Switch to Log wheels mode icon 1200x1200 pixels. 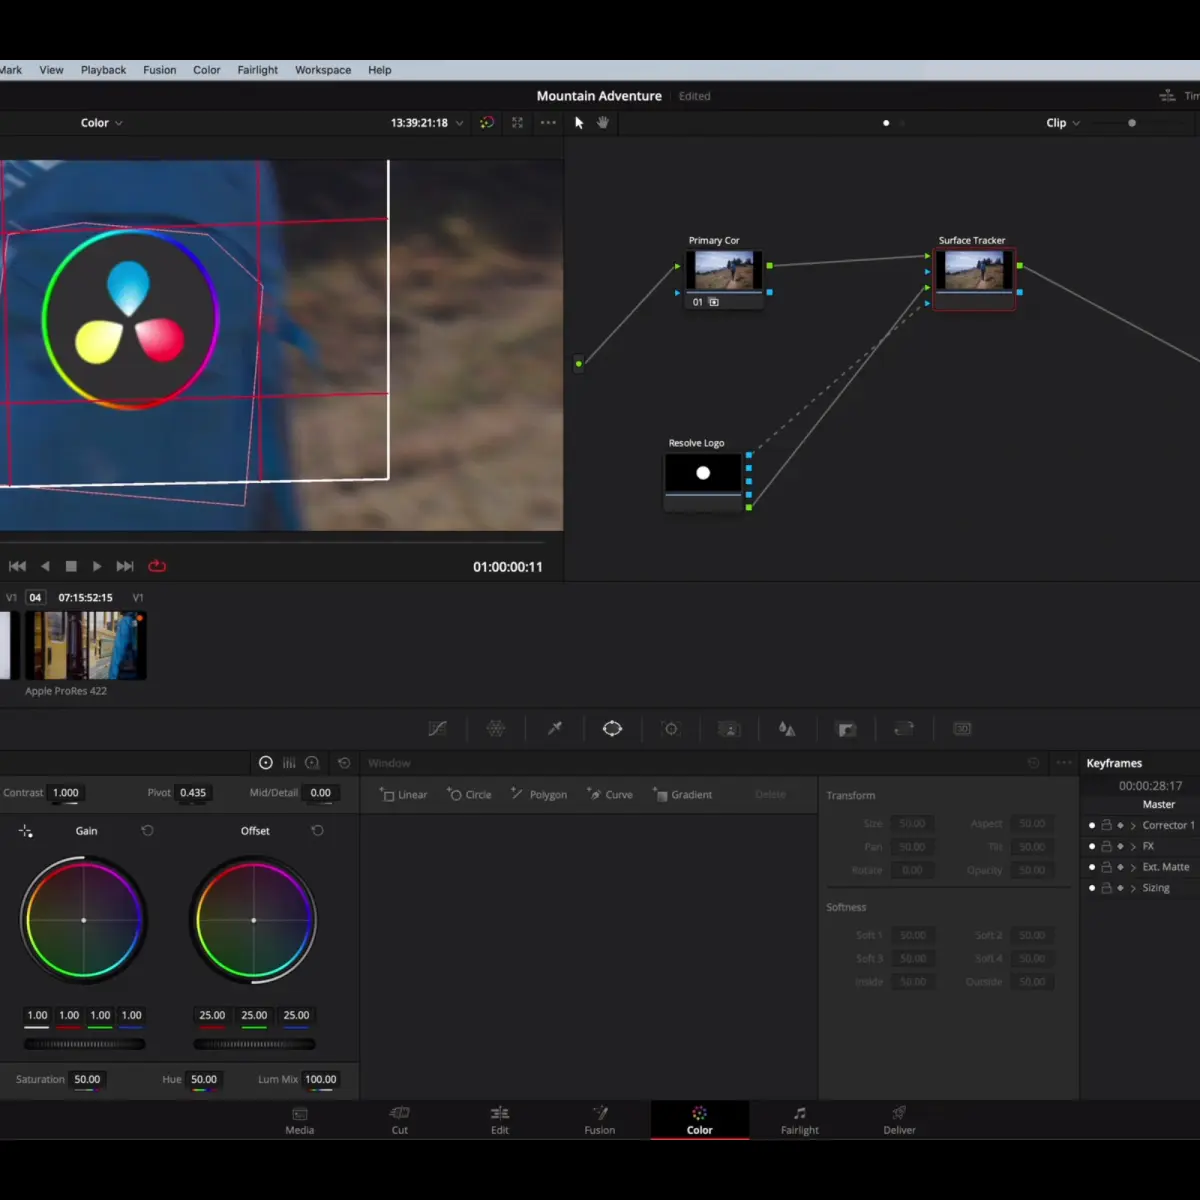[x=312, y=763]
